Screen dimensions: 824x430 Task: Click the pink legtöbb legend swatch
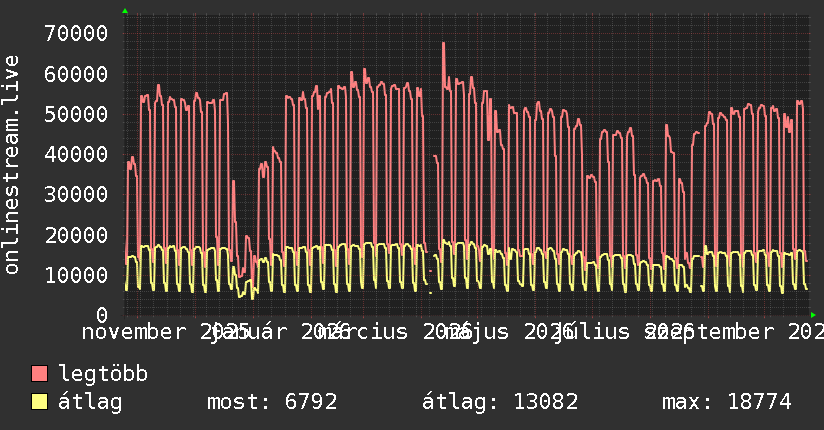click(39, 373)
